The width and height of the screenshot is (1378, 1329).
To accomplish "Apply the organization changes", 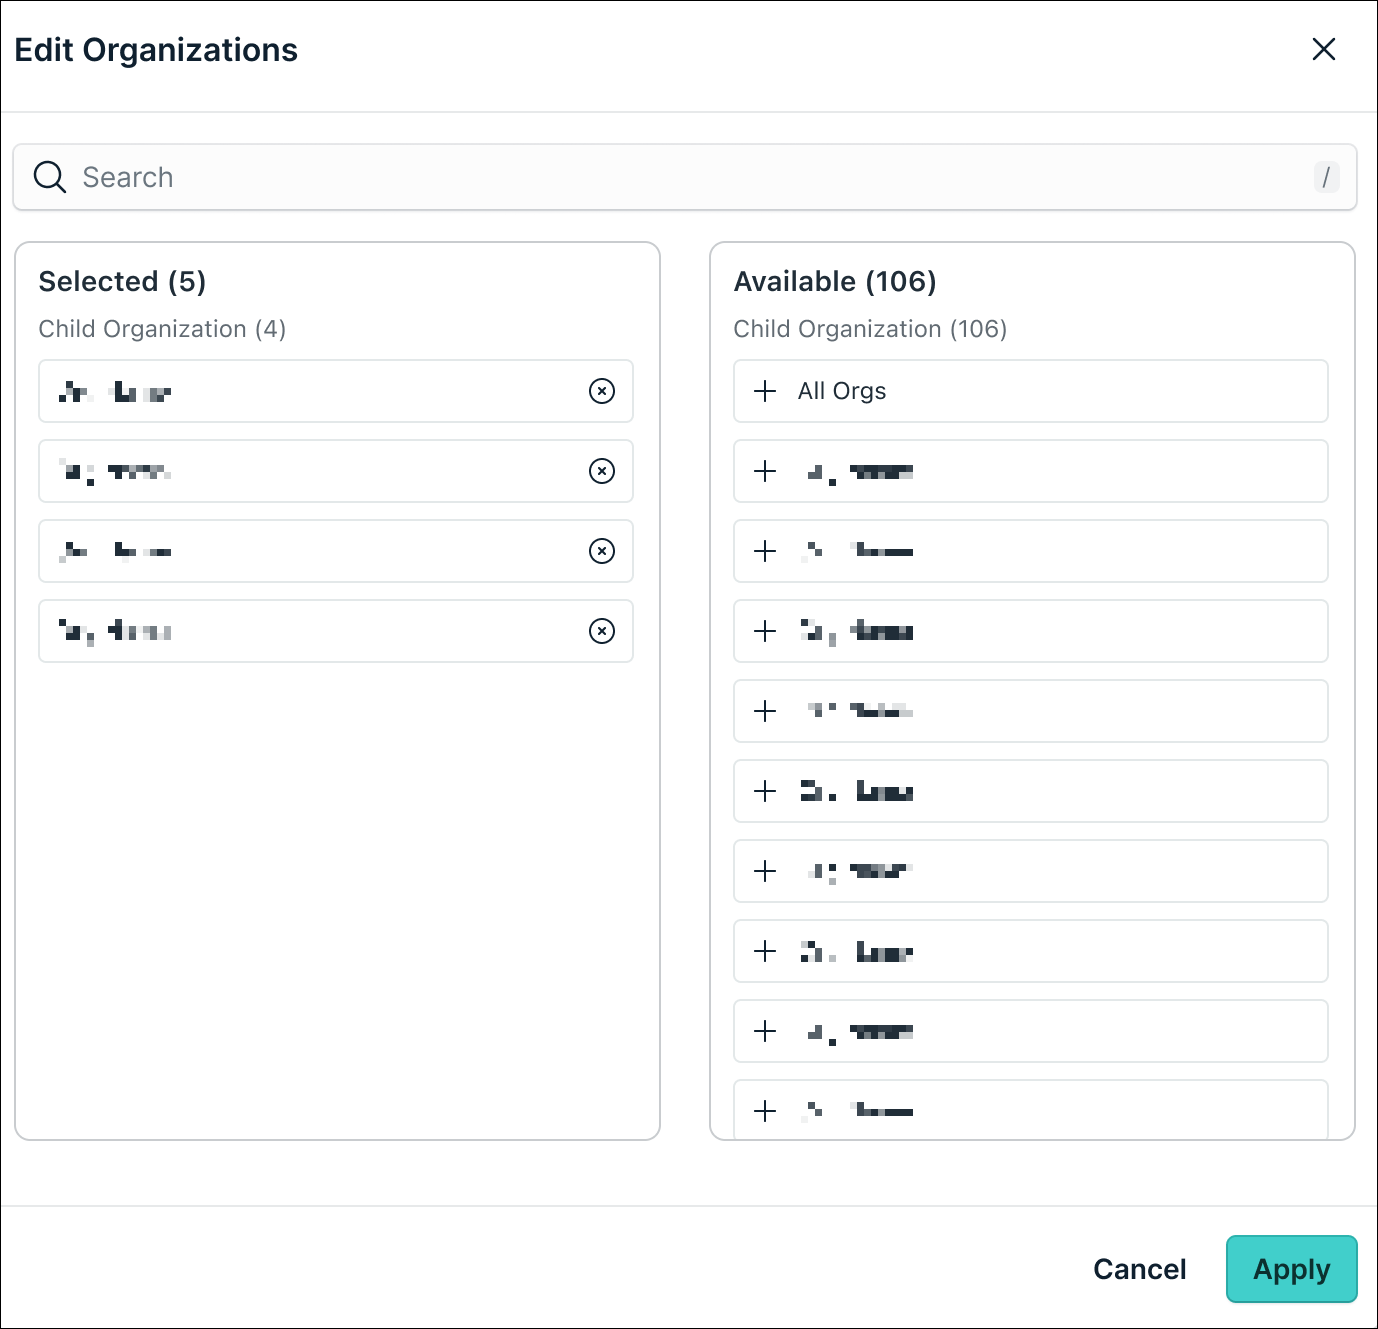I will [1292, 1269].
